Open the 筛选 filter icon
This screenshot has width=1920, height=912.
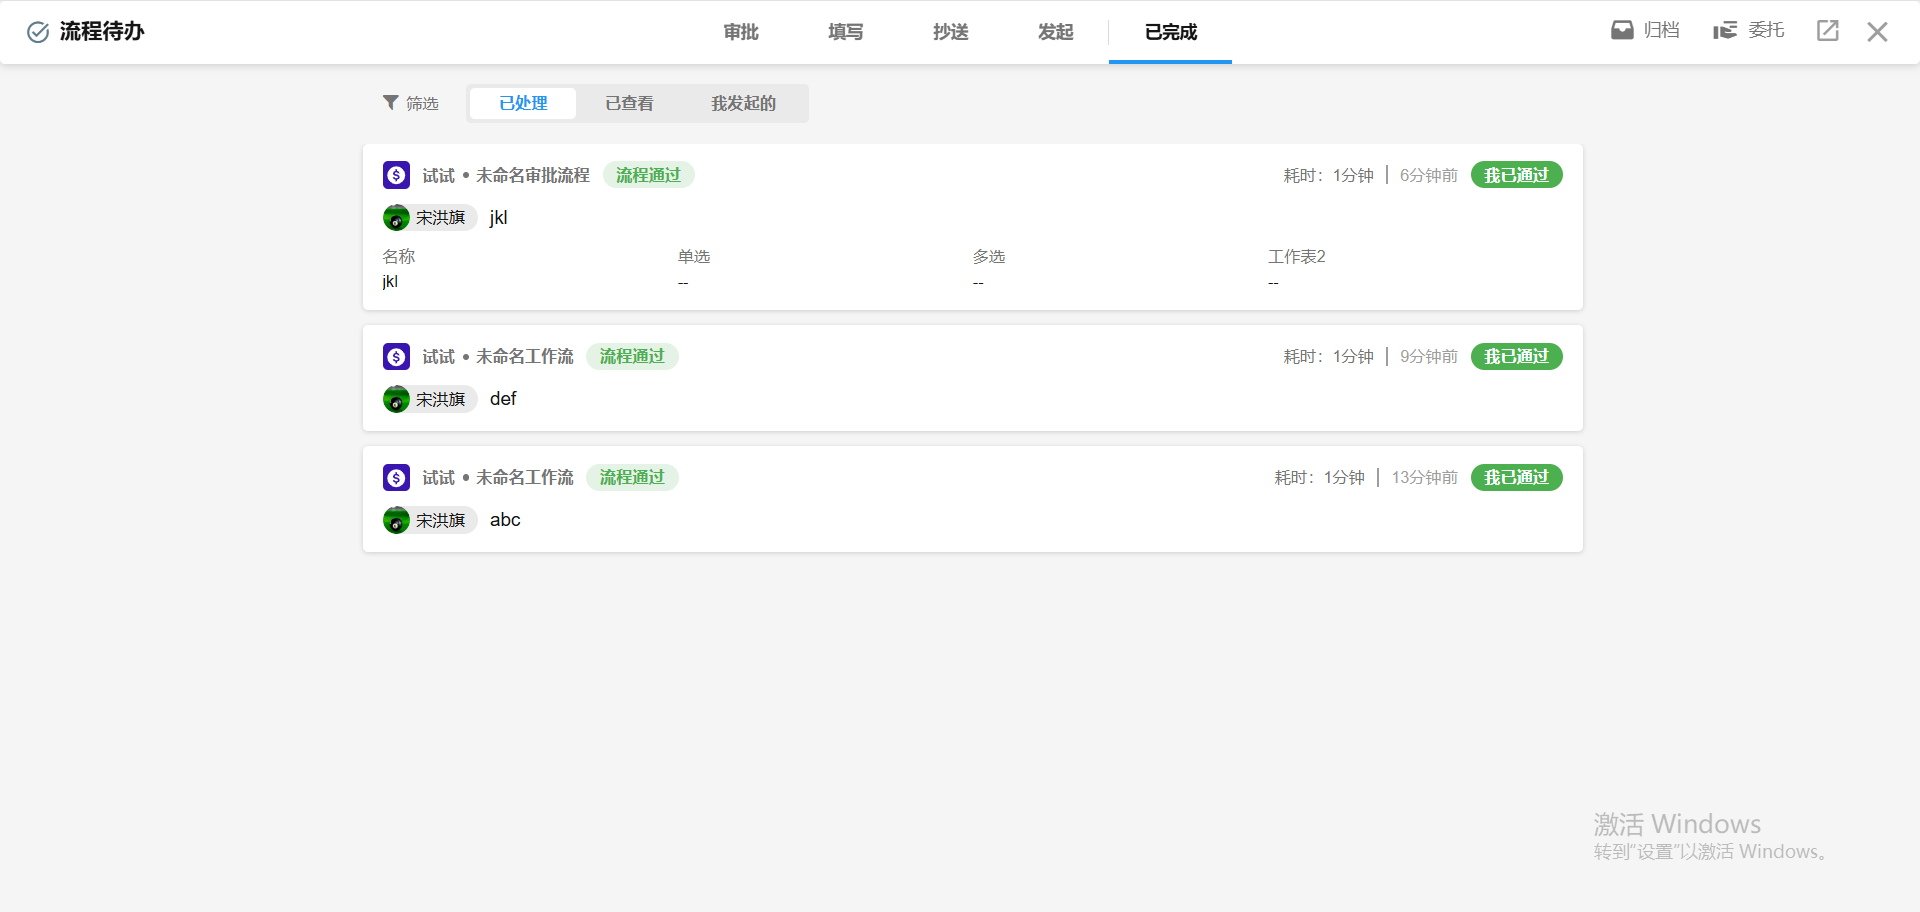pyautogui.click(x=391, y=103)
